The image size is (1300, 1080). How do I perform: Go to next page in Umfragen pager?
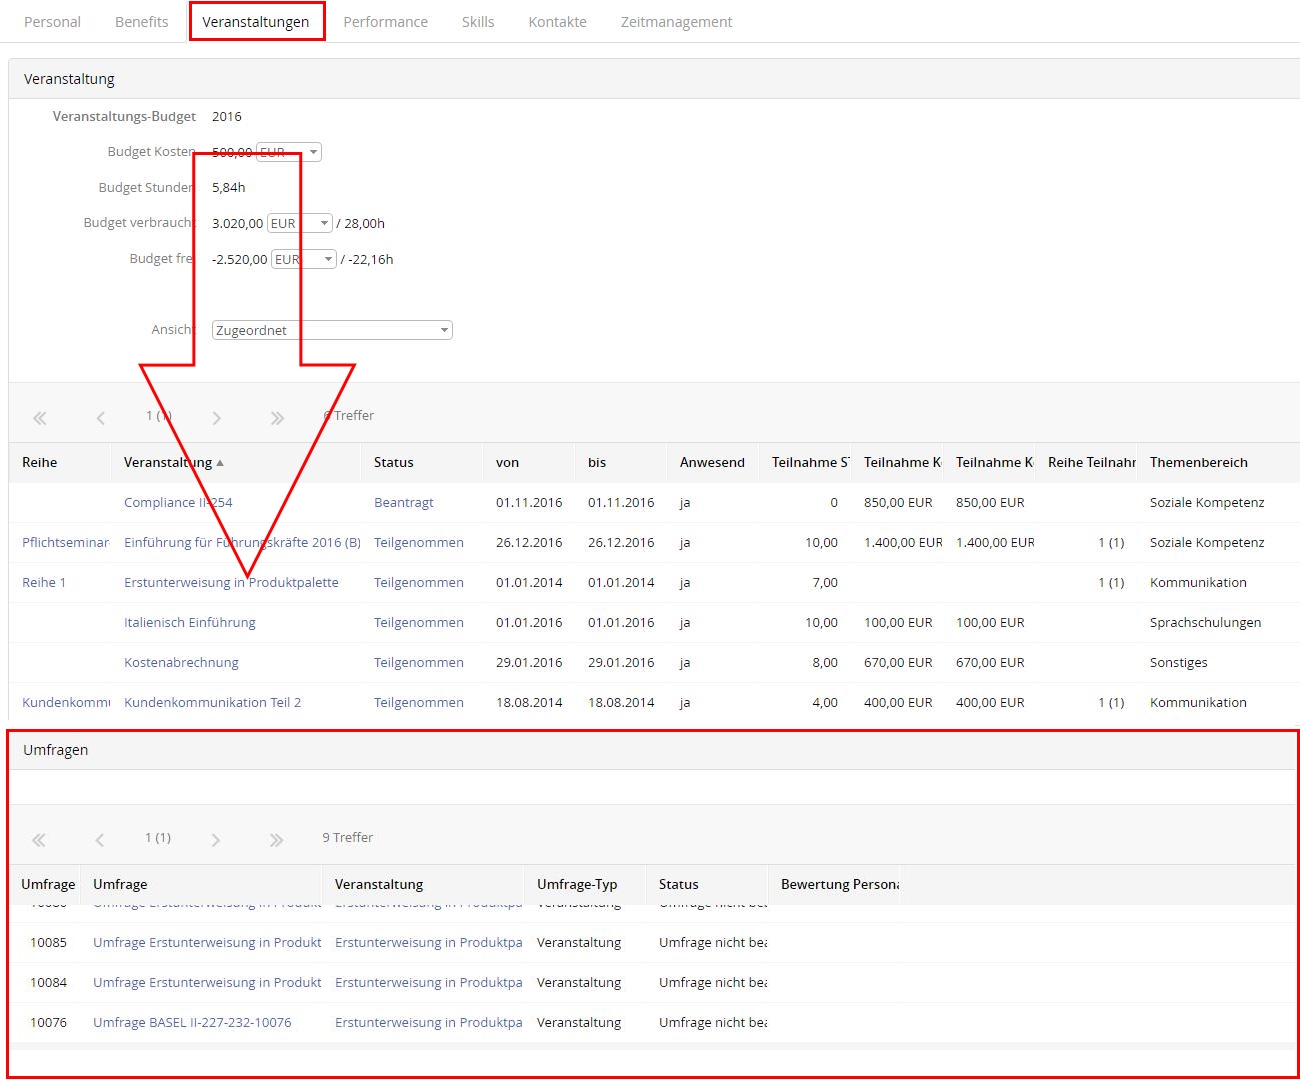point(215,840)
